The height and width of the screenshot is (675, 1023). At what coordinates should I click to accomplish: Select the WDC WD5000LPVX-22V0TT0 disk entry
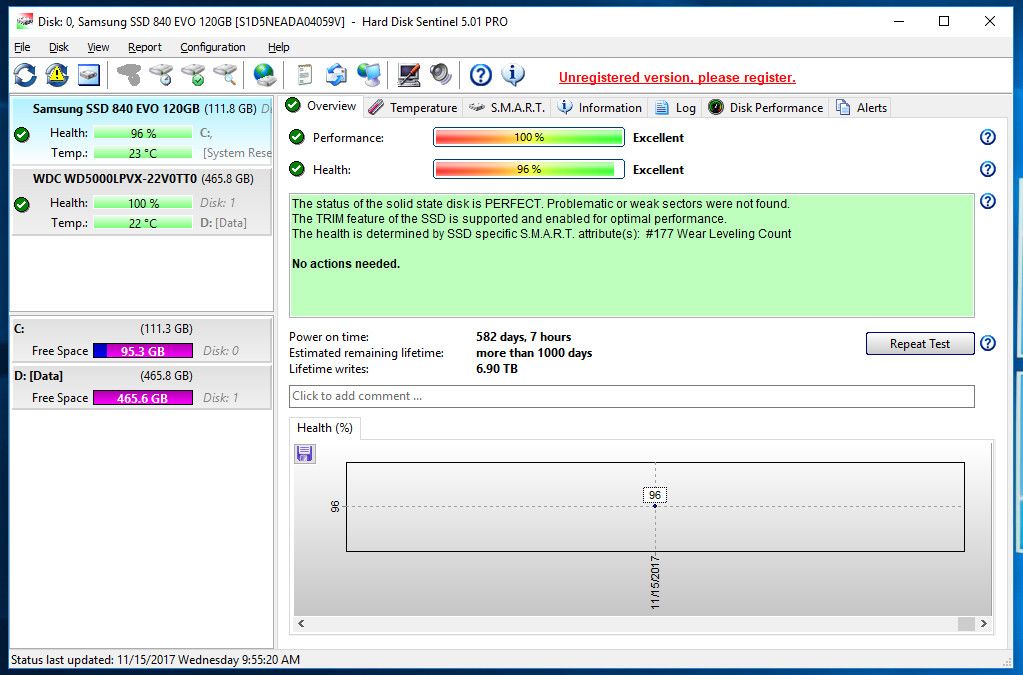(142, 201)
